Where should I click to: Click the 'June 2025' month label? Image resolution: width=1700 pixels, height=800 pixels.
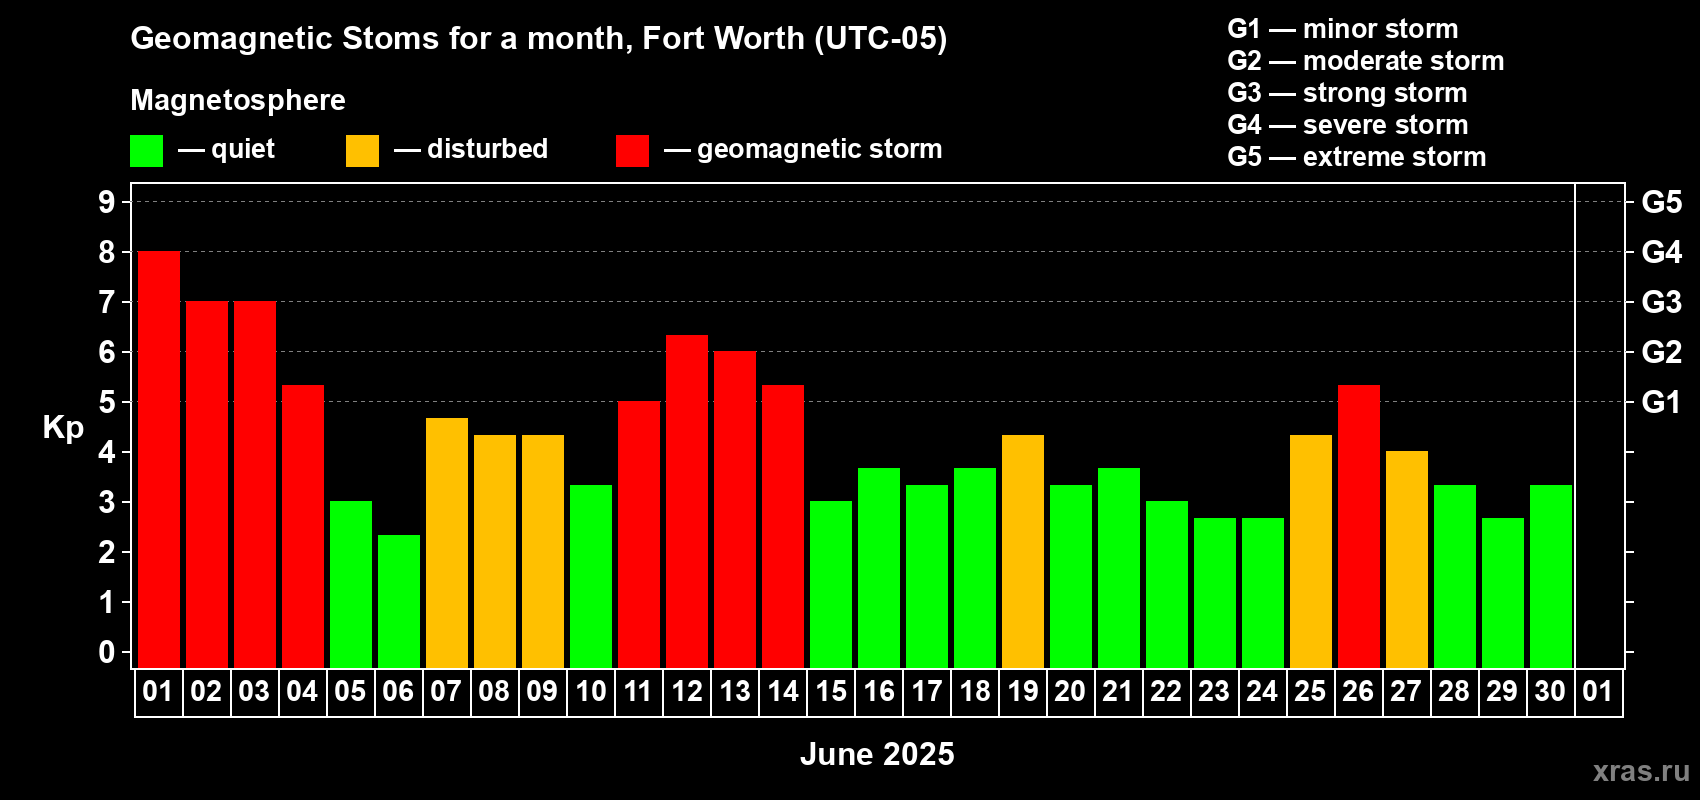877,754
